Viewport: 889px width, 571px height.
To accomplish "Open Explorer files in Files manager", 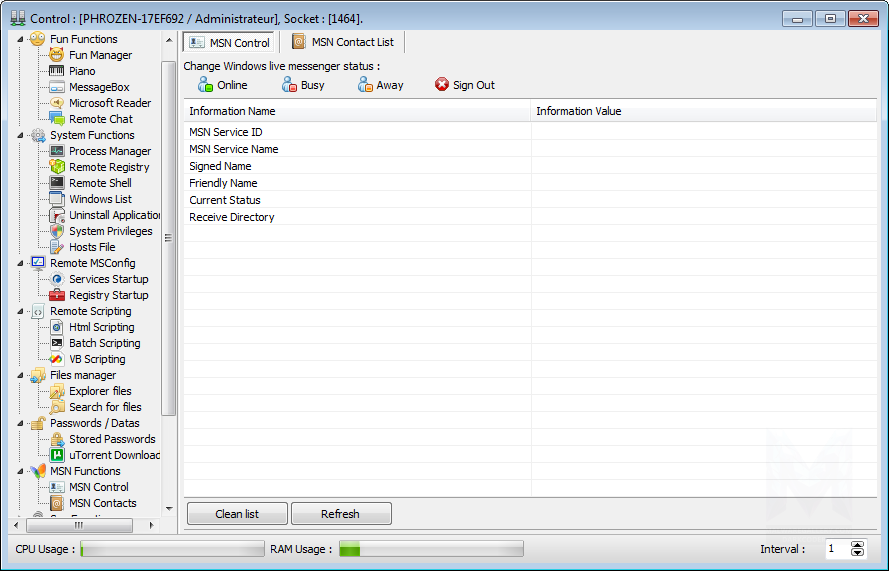I will (100, 391).
